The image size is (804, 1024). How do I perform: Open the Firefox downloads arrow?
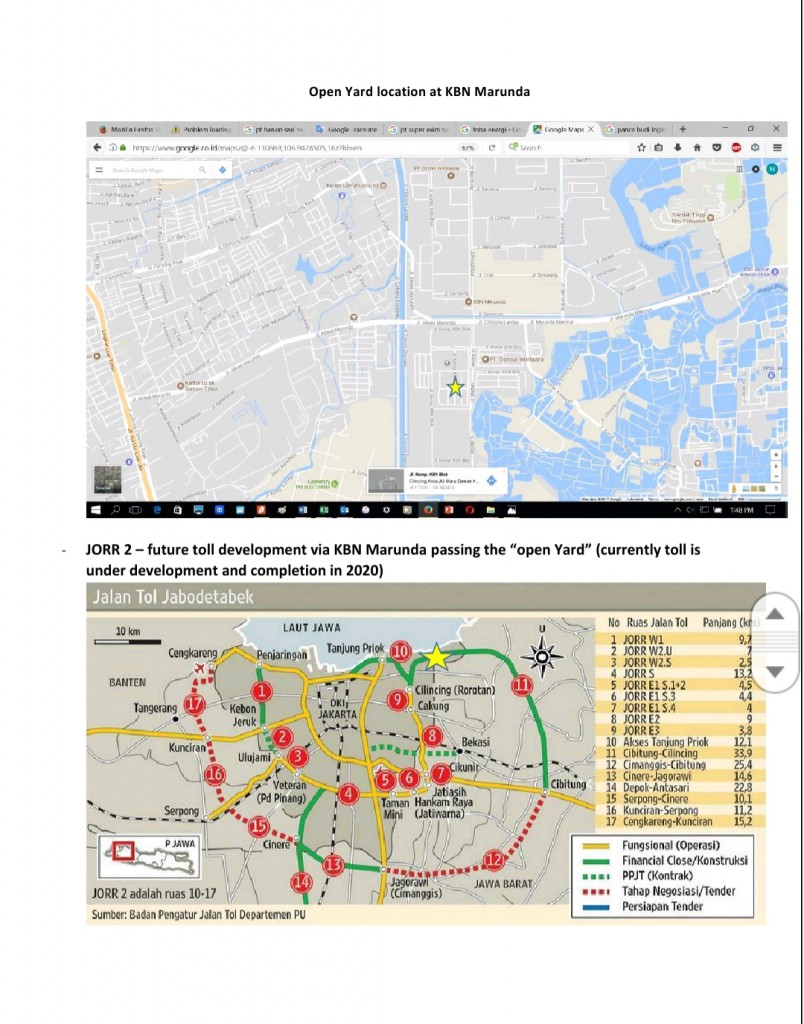(678, 148)
